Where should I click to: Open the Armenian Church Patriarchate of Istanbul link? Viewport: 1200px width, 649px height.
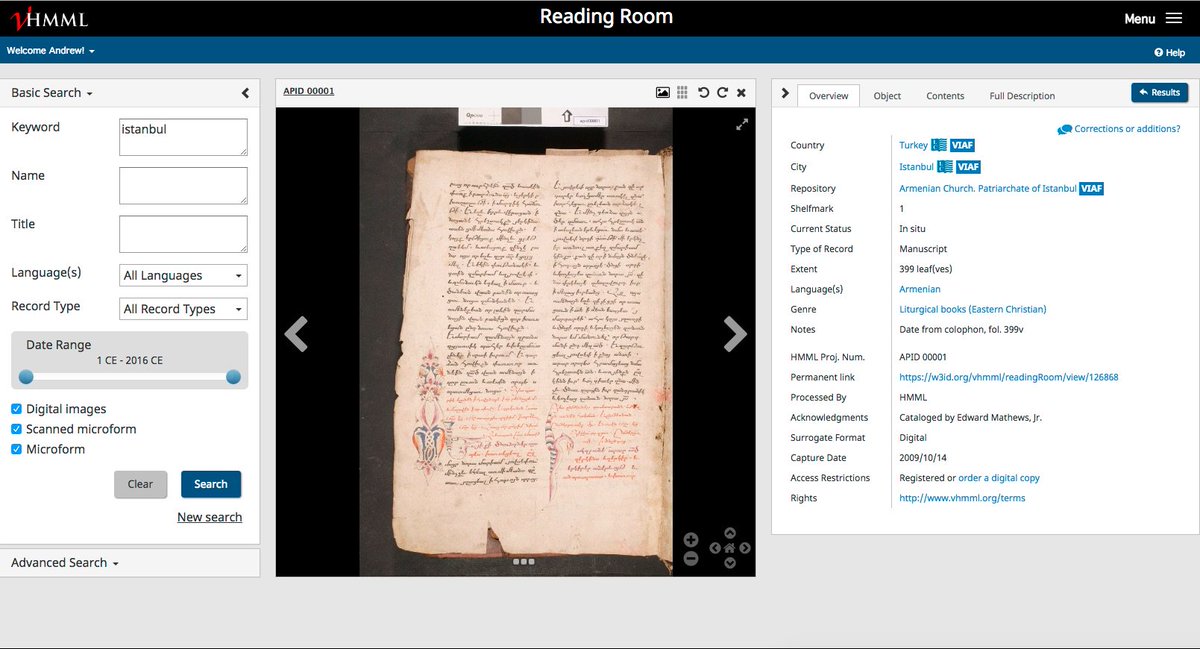[988, 188]
